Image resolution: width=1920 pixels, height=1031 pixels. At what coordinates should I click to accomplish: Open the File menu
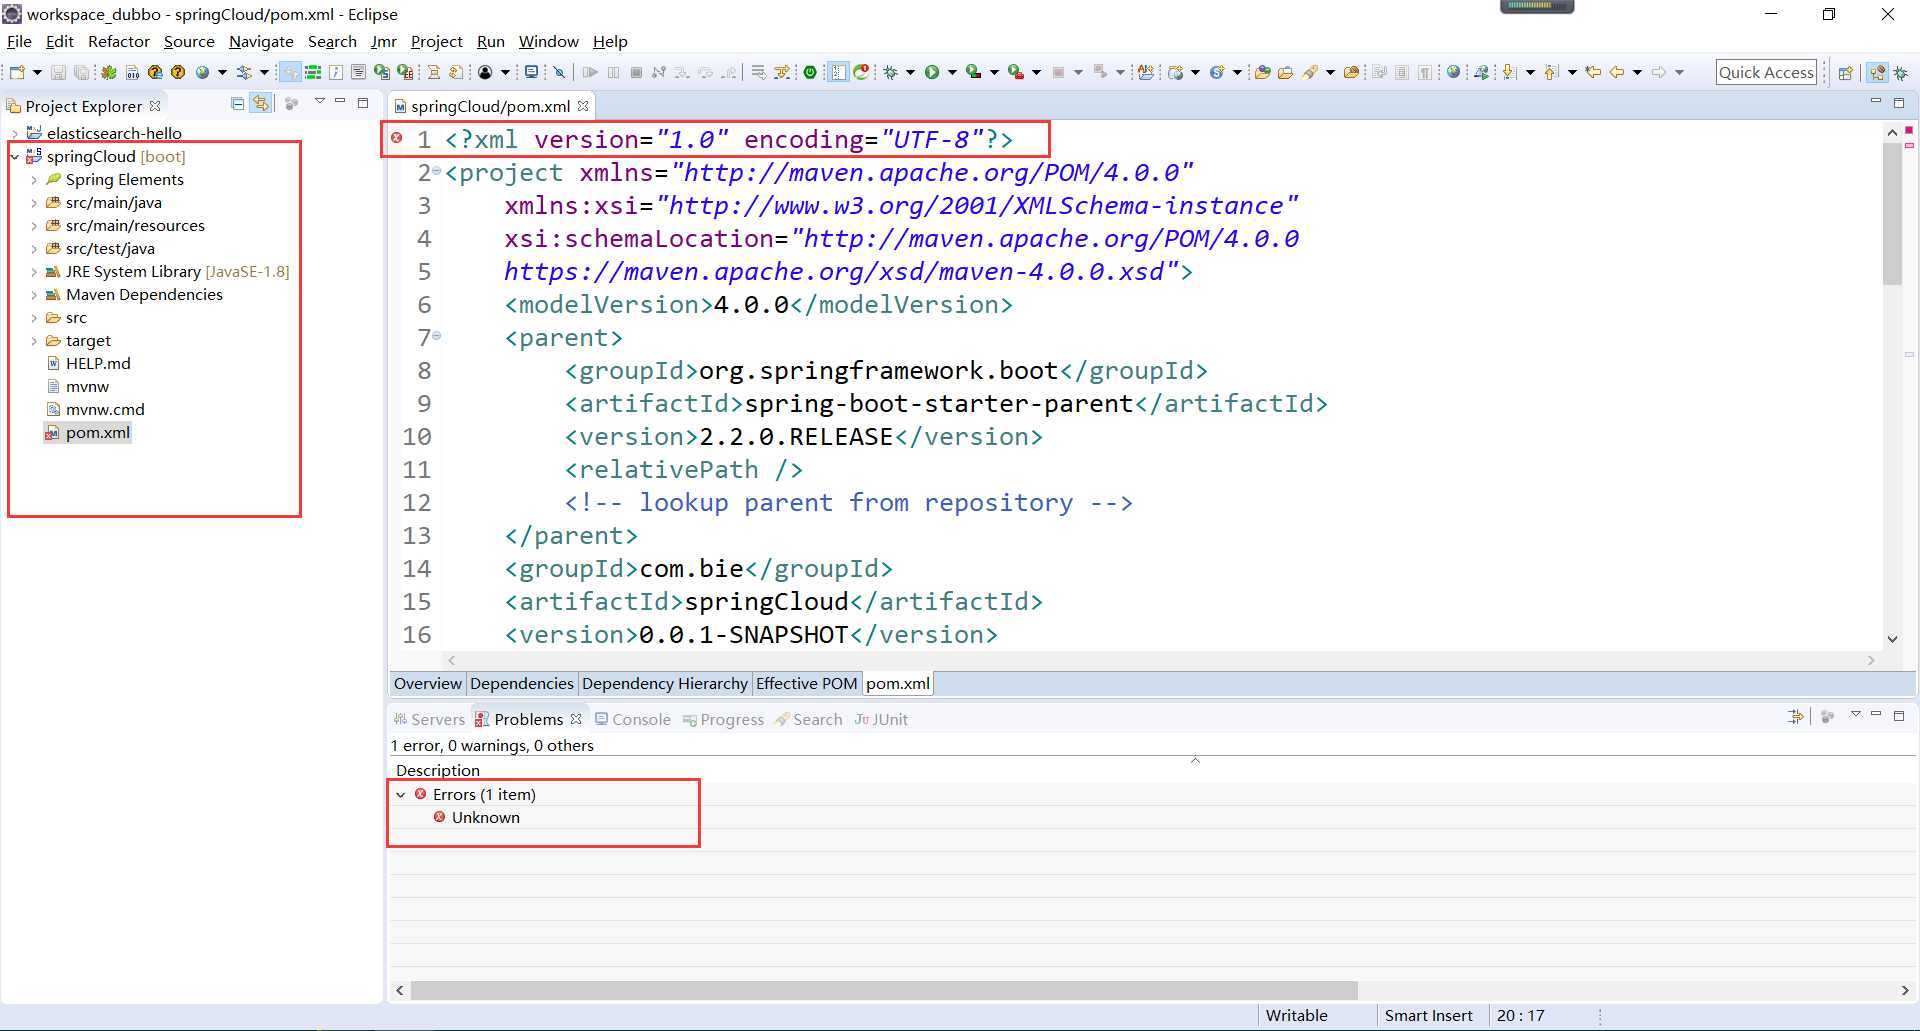pos(19,41)
